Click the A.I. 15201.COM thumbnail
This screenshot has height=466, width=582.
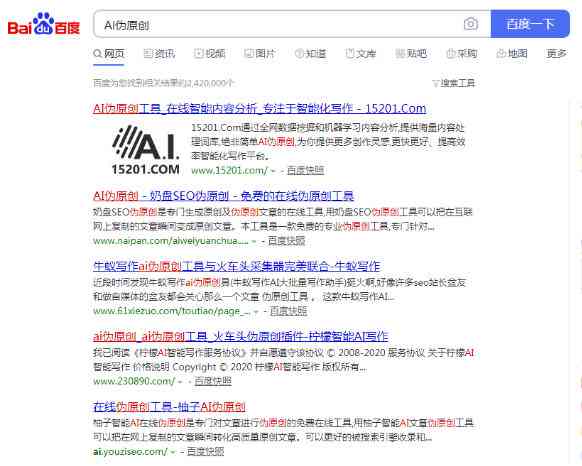(146, 150)
